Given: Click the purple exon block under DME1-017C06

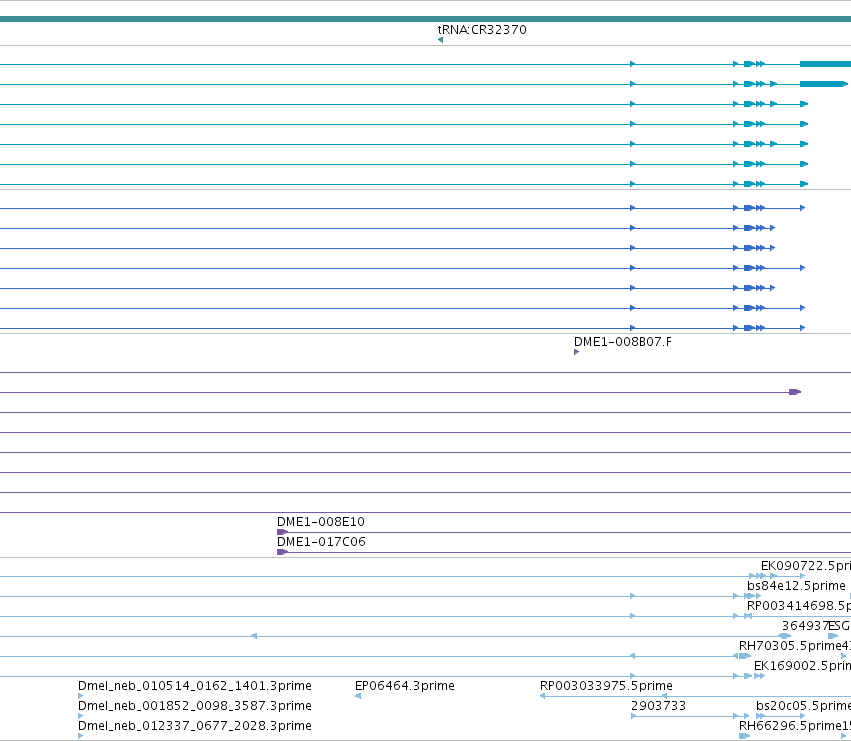Looking at the screenshot, I should click(x=282, y=552).
